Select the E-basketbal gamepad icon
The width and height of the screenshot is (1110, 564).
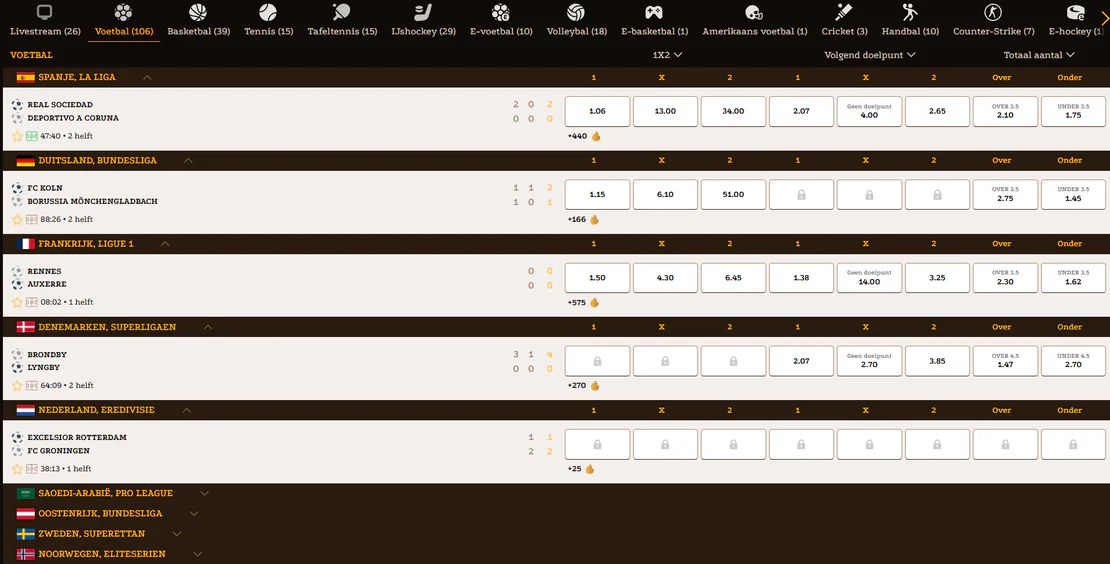(x=654, y=12)
